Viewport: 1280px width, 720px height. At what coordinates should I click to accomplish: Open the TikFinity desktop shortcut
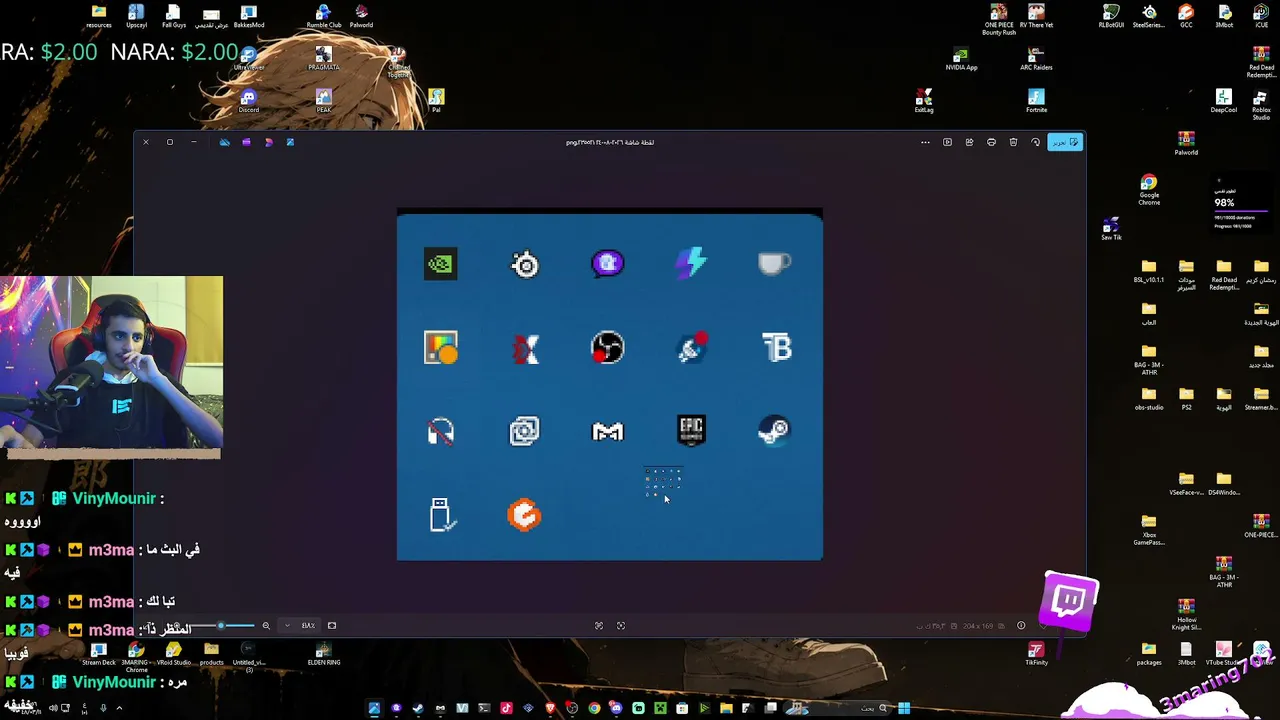click(1036, 654)
